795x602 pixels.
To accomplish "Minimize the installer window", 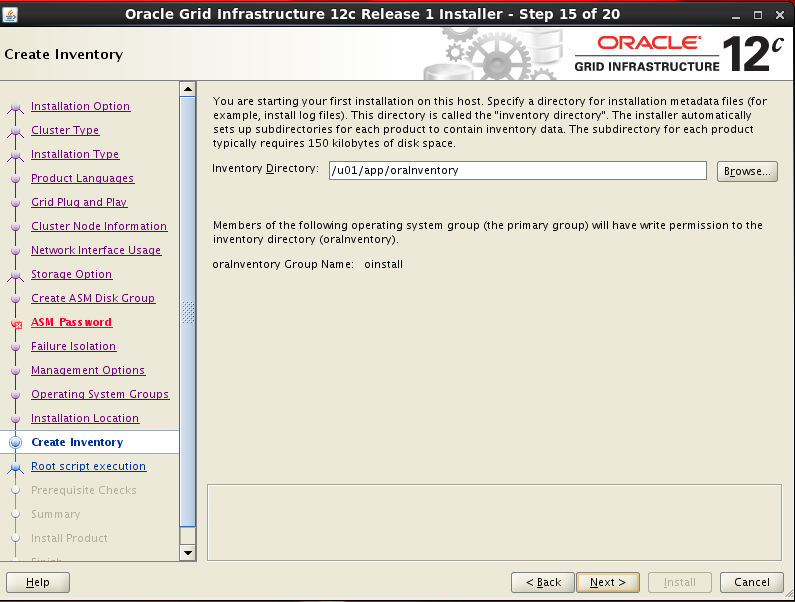I will (x=736, y=15).
